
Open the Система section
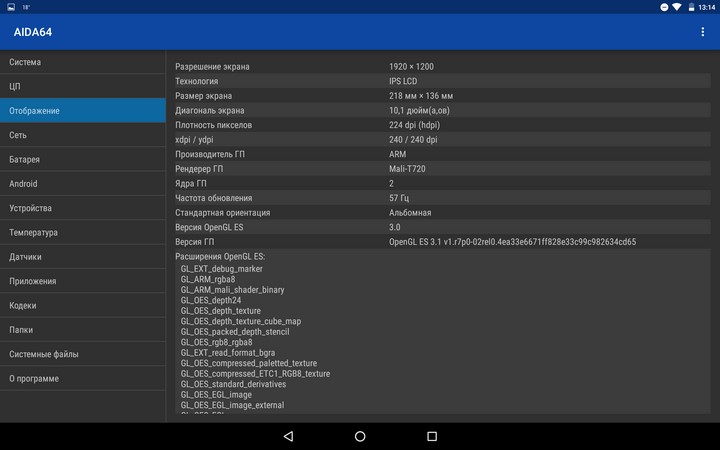pos(83,62)
